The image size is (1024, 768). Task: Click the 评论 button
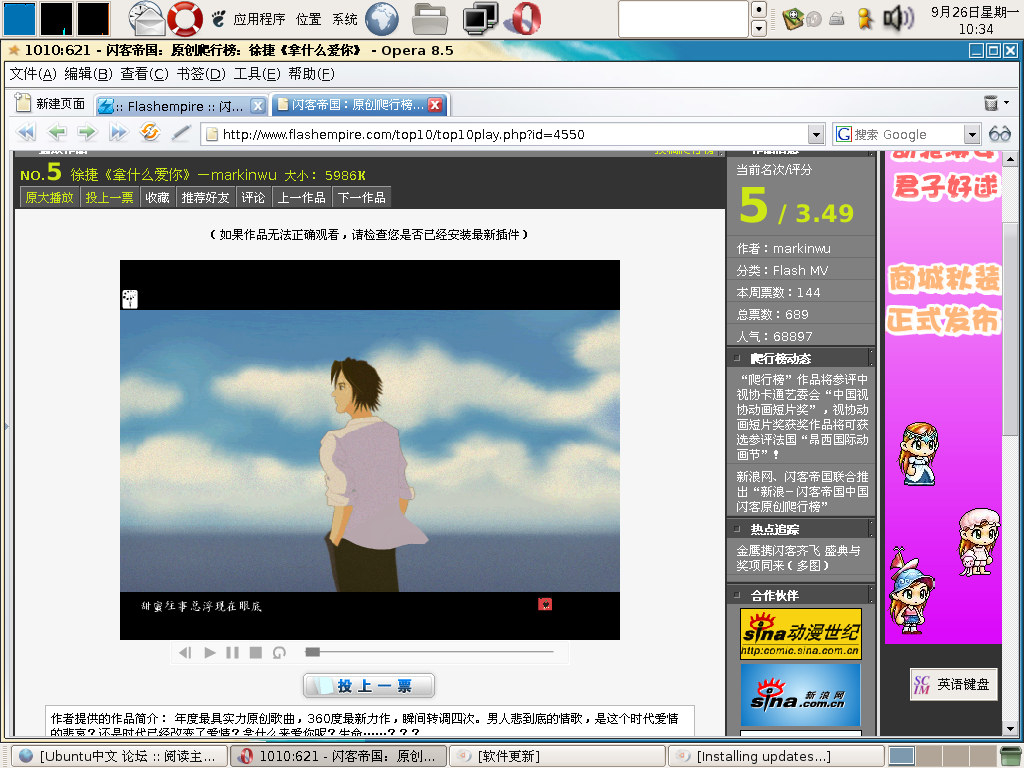(x=253, y=197)
